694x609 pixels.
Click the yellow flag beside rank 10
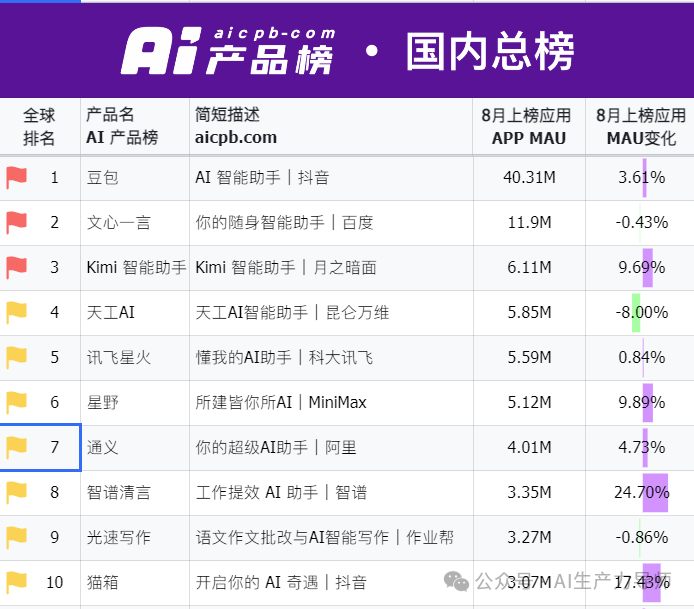[16, 582]
